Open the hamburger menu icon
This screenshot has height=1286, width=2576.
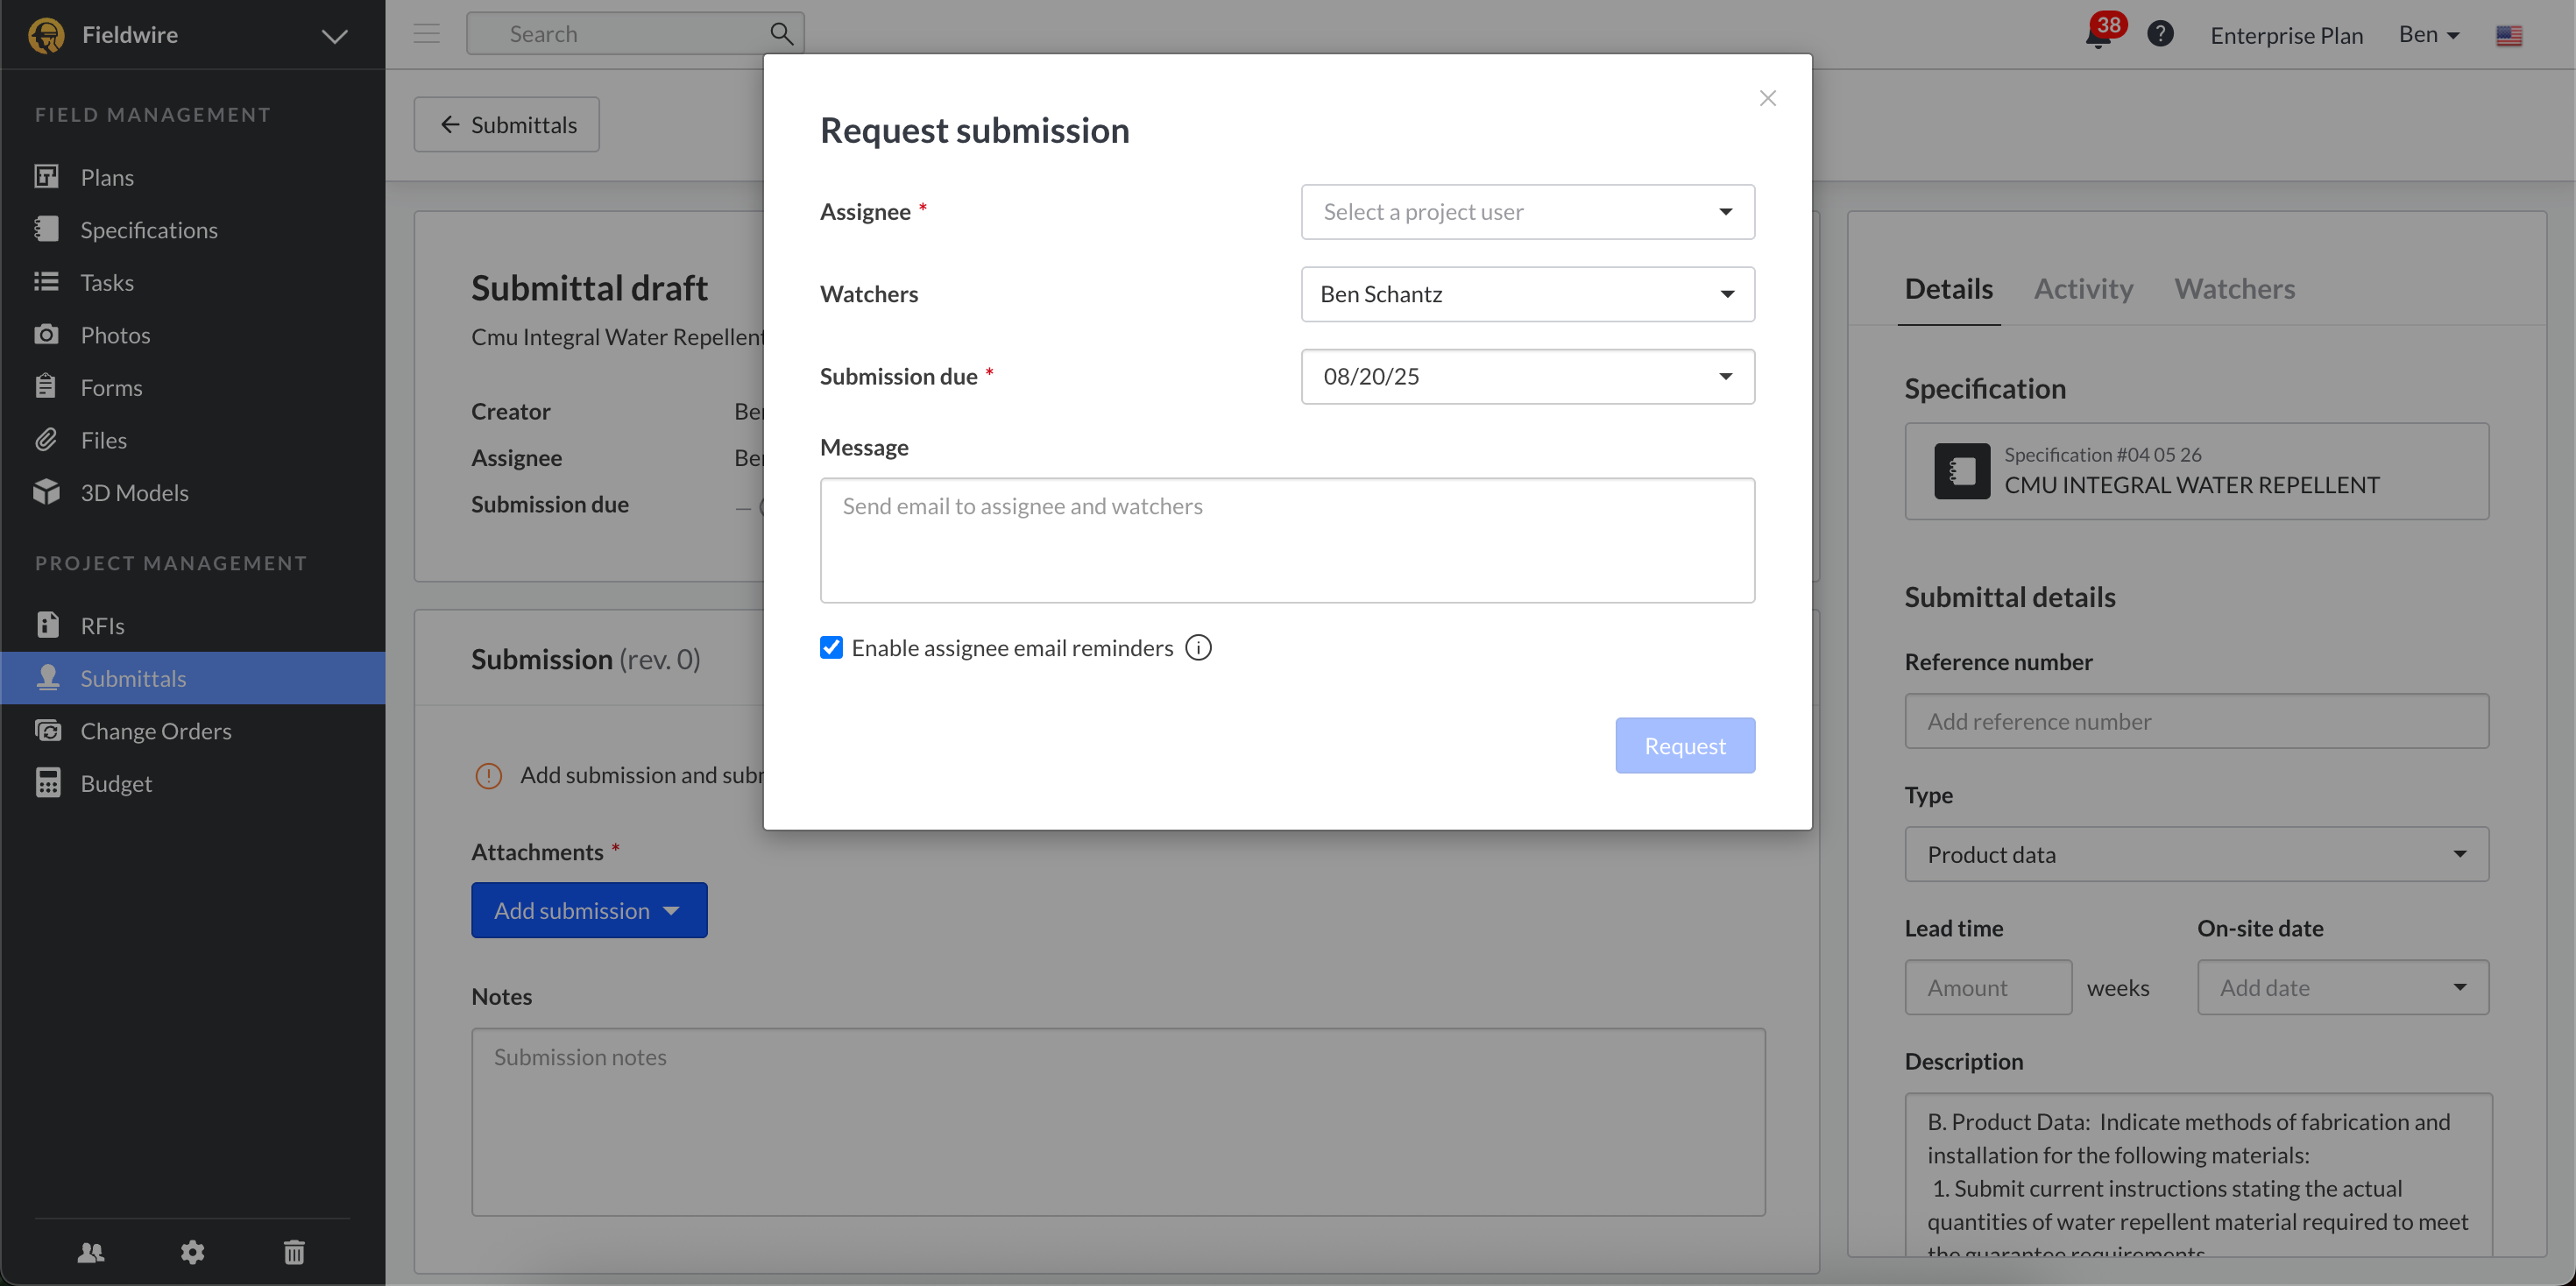tap(427, 34)
